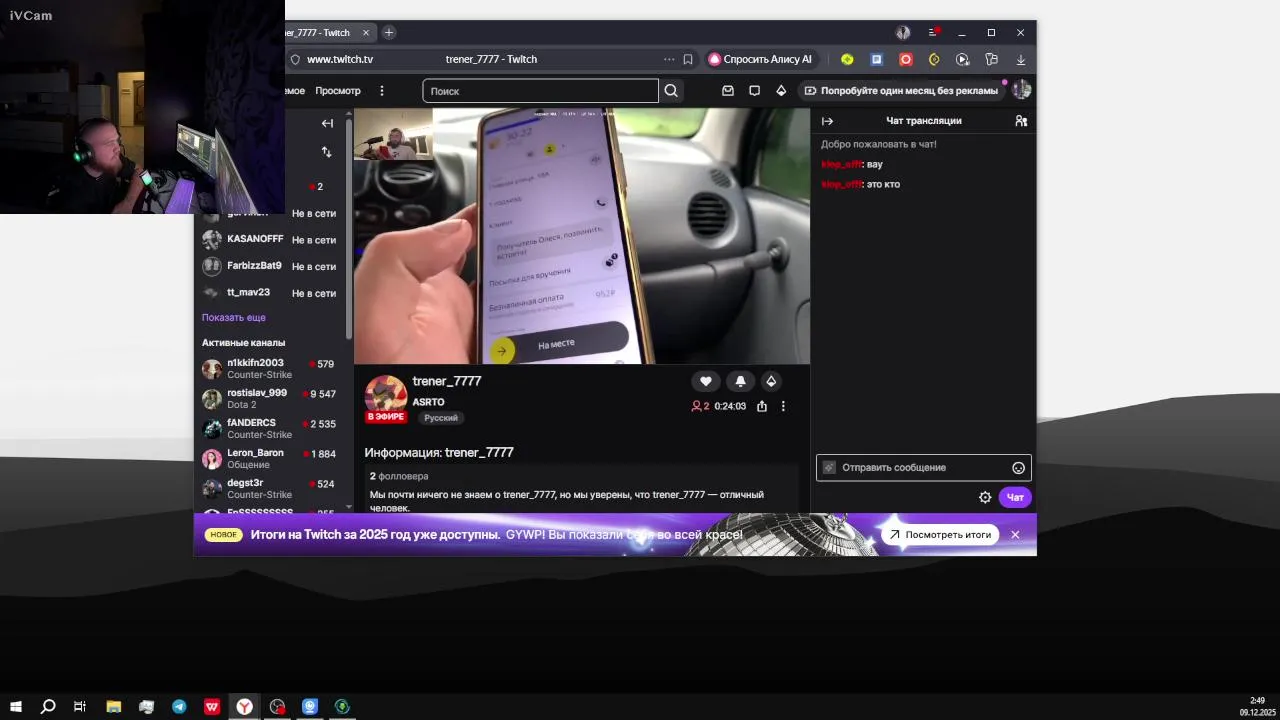
Task: Open a new browser tab with plus
Action: point(389,33)
